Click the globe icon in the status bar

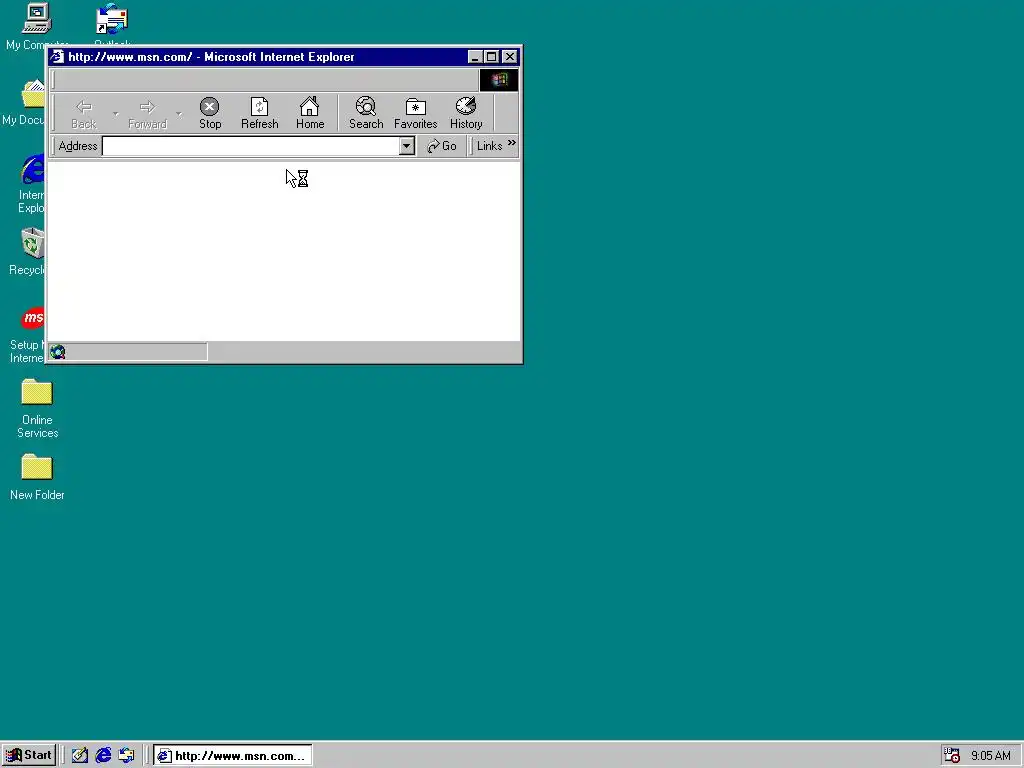click(57, 352)
